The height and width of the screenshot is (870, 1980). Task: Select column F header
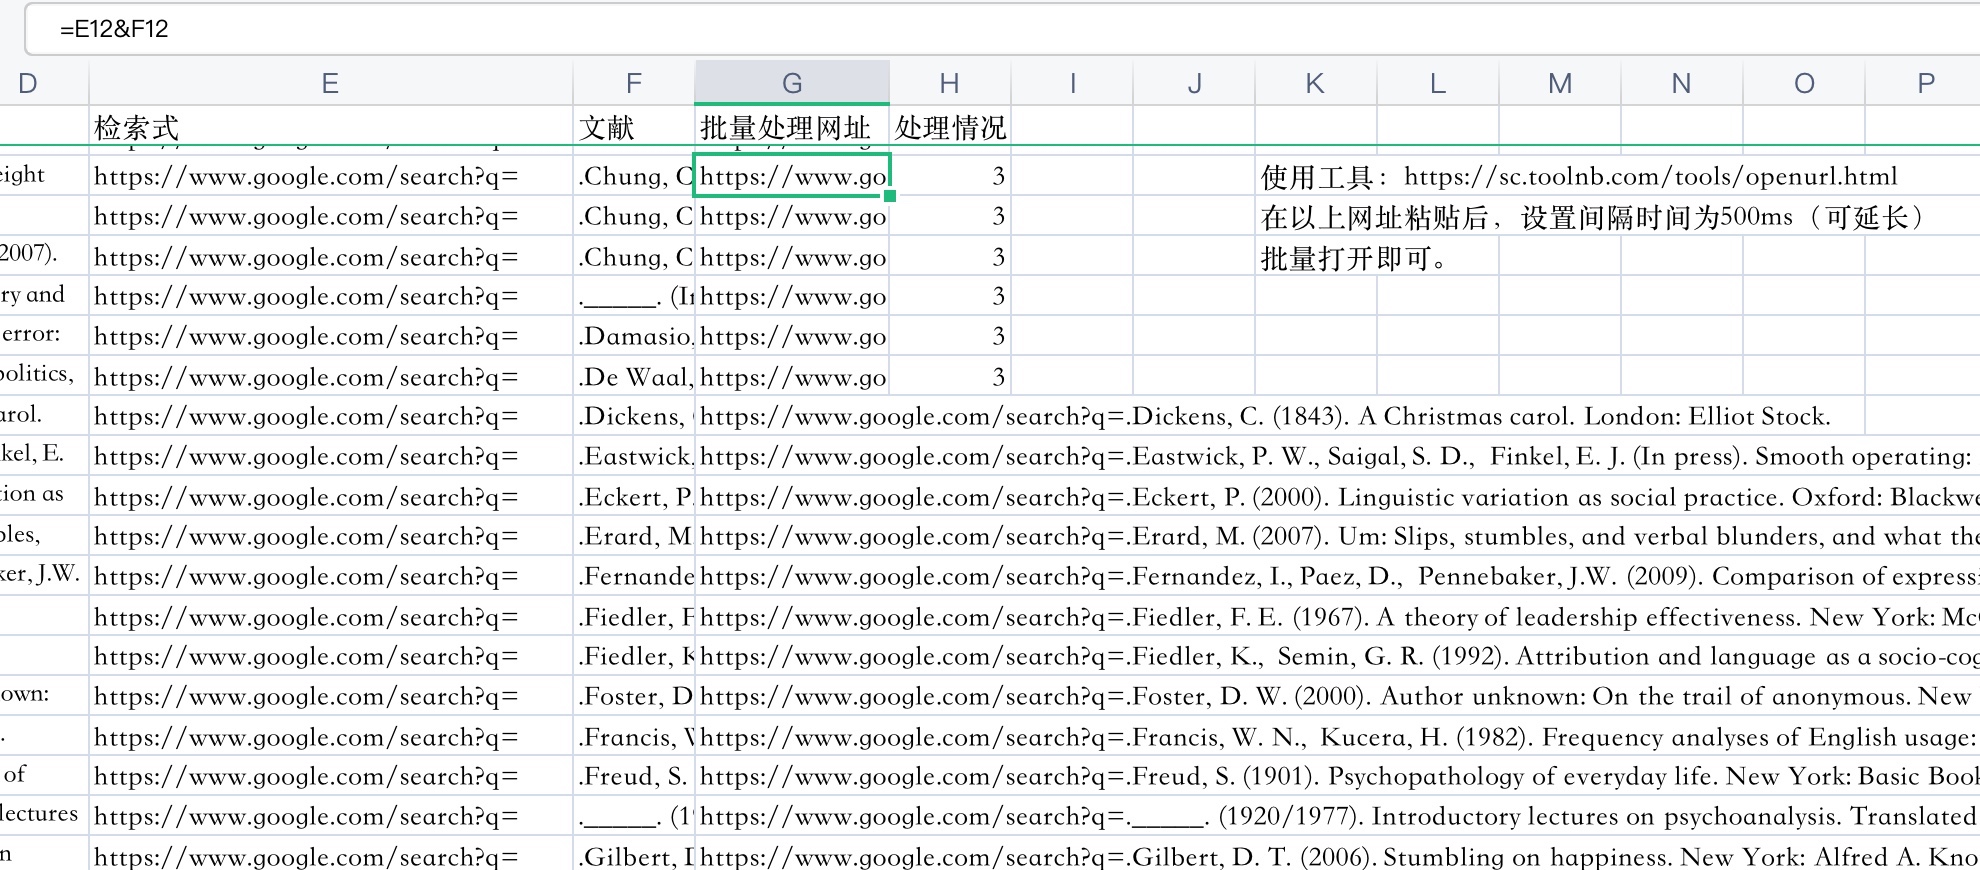[633, 83]
